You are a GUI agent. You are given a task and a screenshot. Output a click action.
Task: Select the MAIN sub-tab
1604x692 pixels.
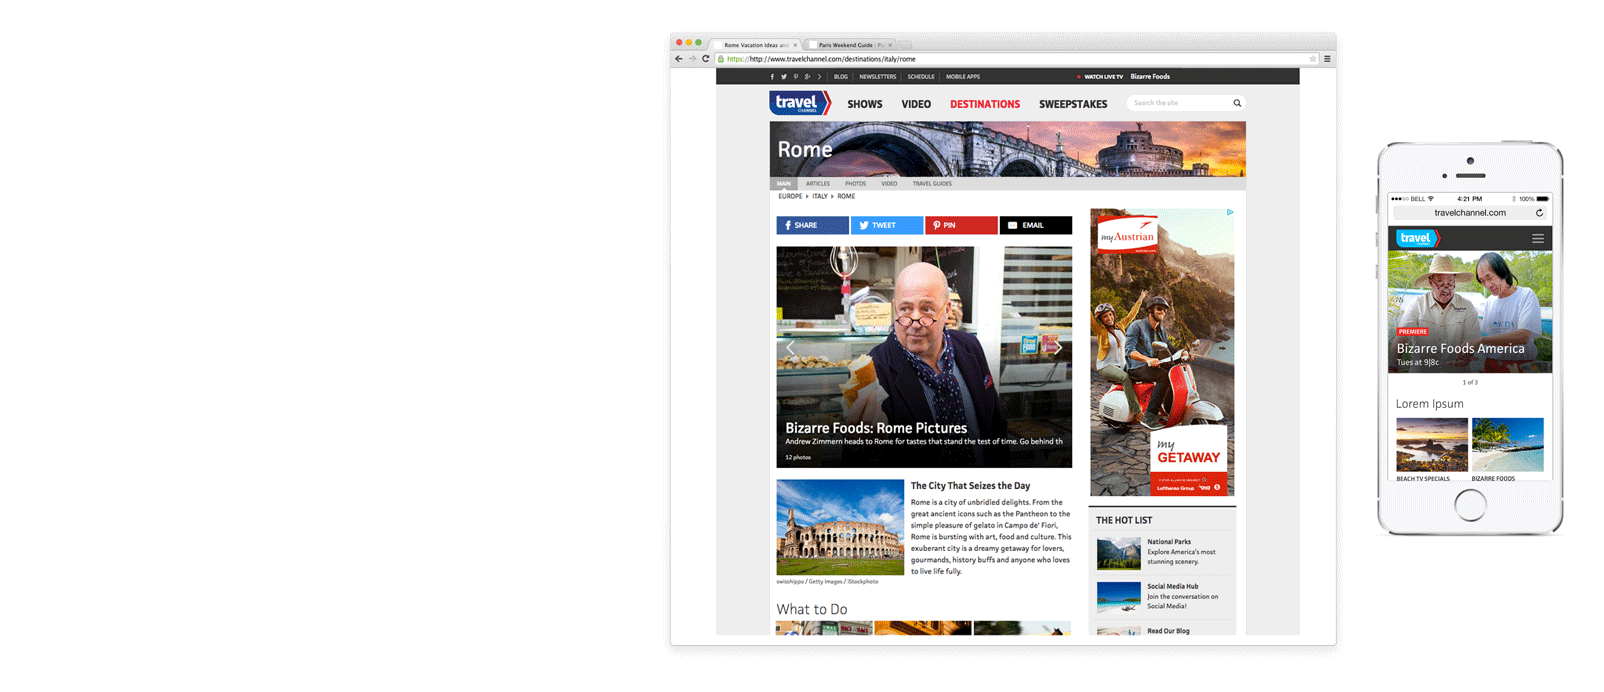pos(784,184)
